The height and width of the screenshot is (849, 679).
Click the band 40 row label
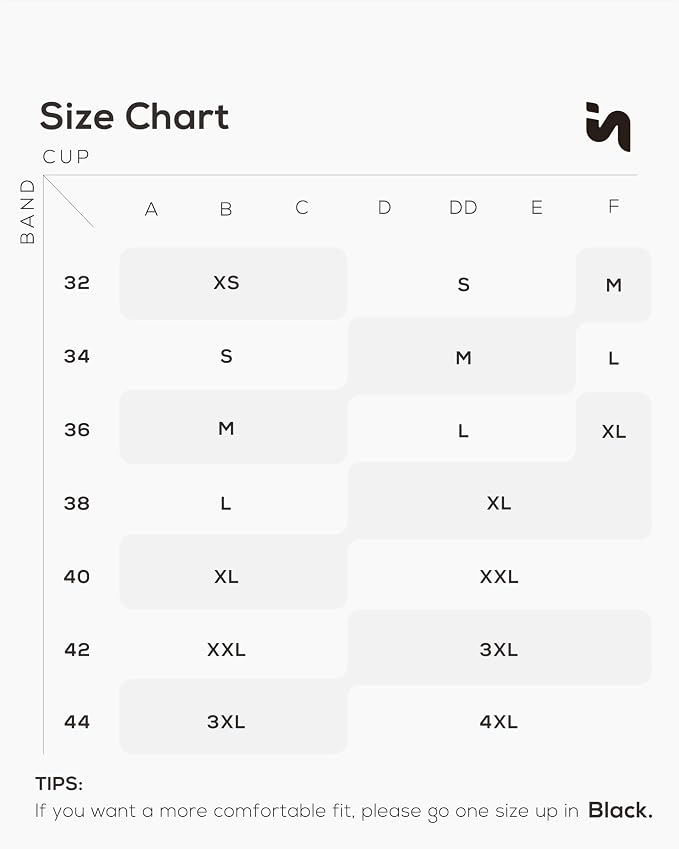point(76,576)
